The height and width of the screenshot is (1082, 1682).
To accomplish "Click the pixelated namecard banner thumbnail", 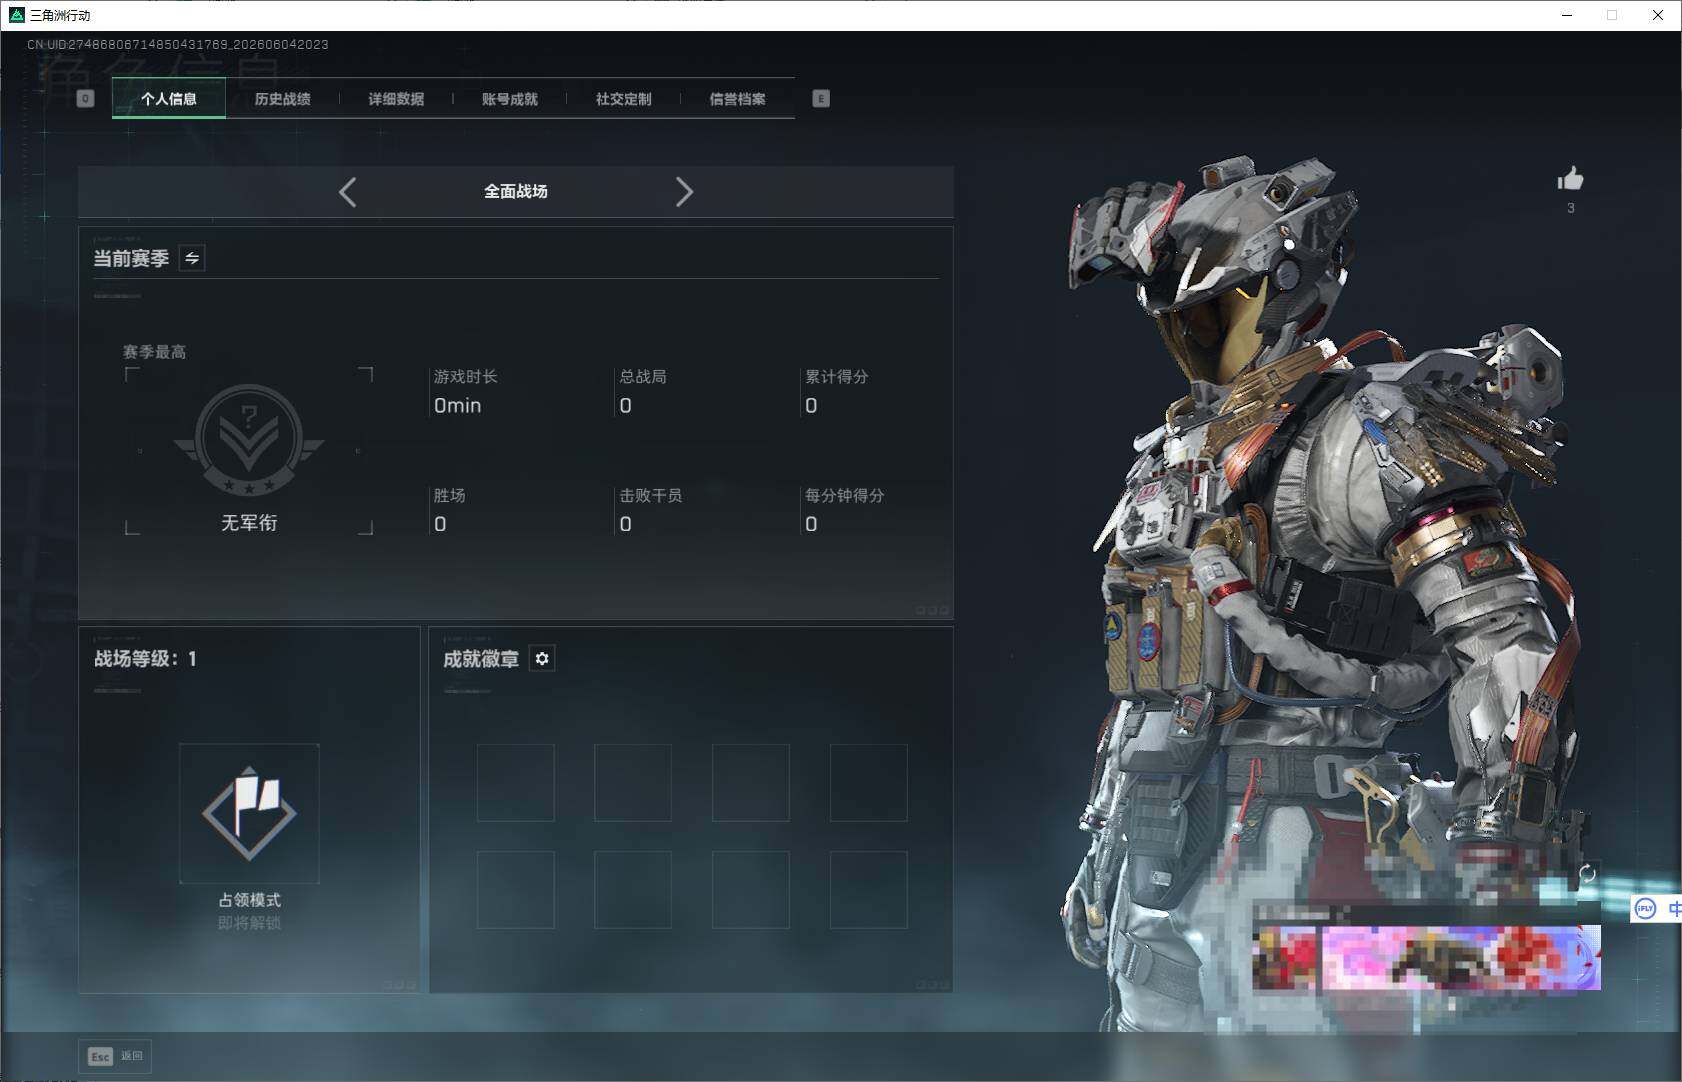I will 1427,957.
